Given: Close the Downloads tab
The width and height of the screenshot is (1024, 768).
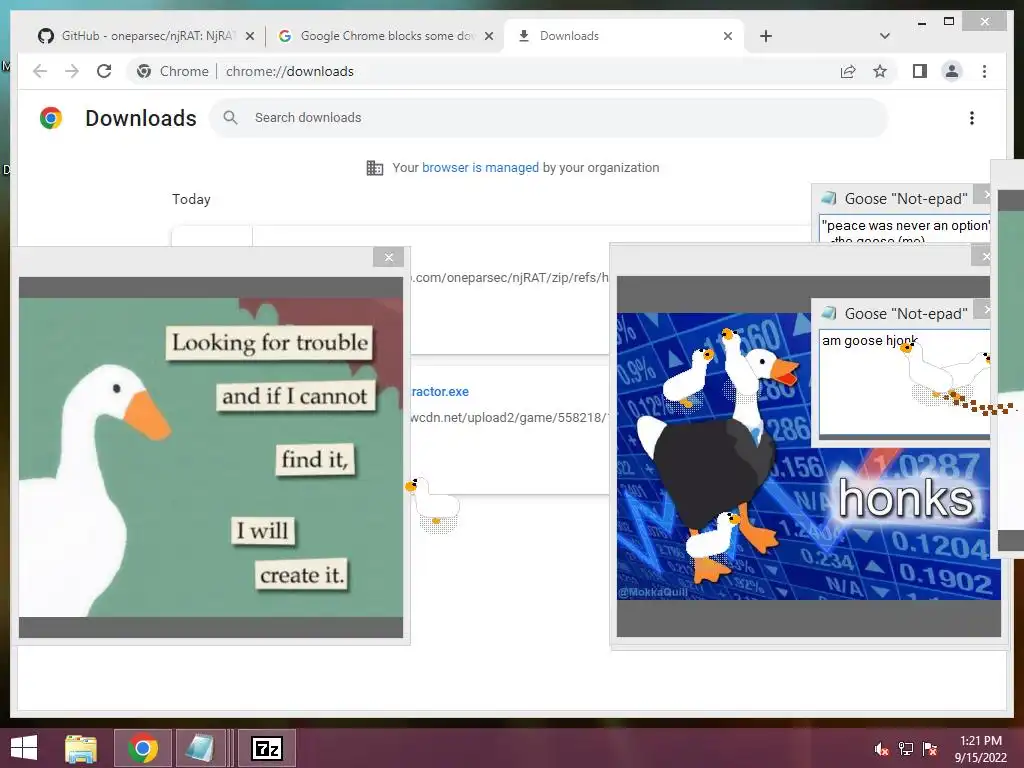Looking at the screenshot, I should (x=728, y=36).
